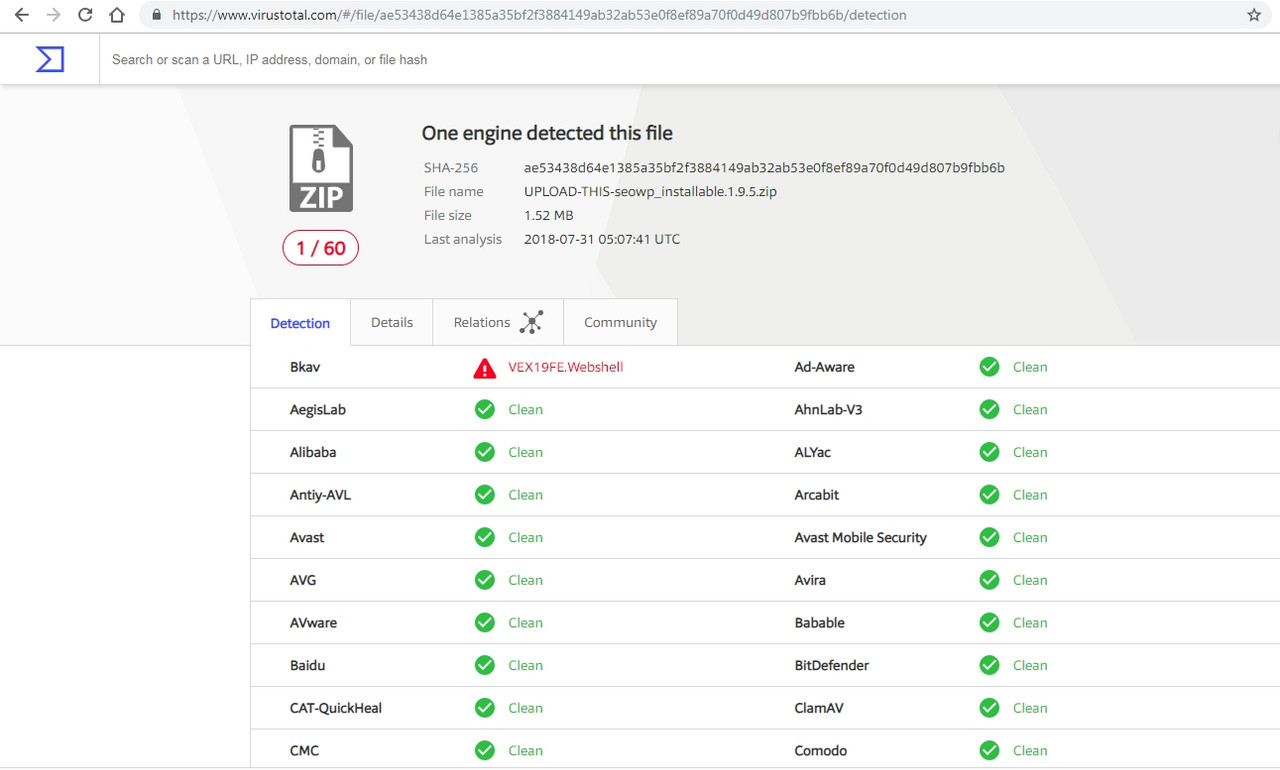Viewport: 1280px width, 770px height.
Task: Click the green check icon for BitDefender
Action: [990, 665]
